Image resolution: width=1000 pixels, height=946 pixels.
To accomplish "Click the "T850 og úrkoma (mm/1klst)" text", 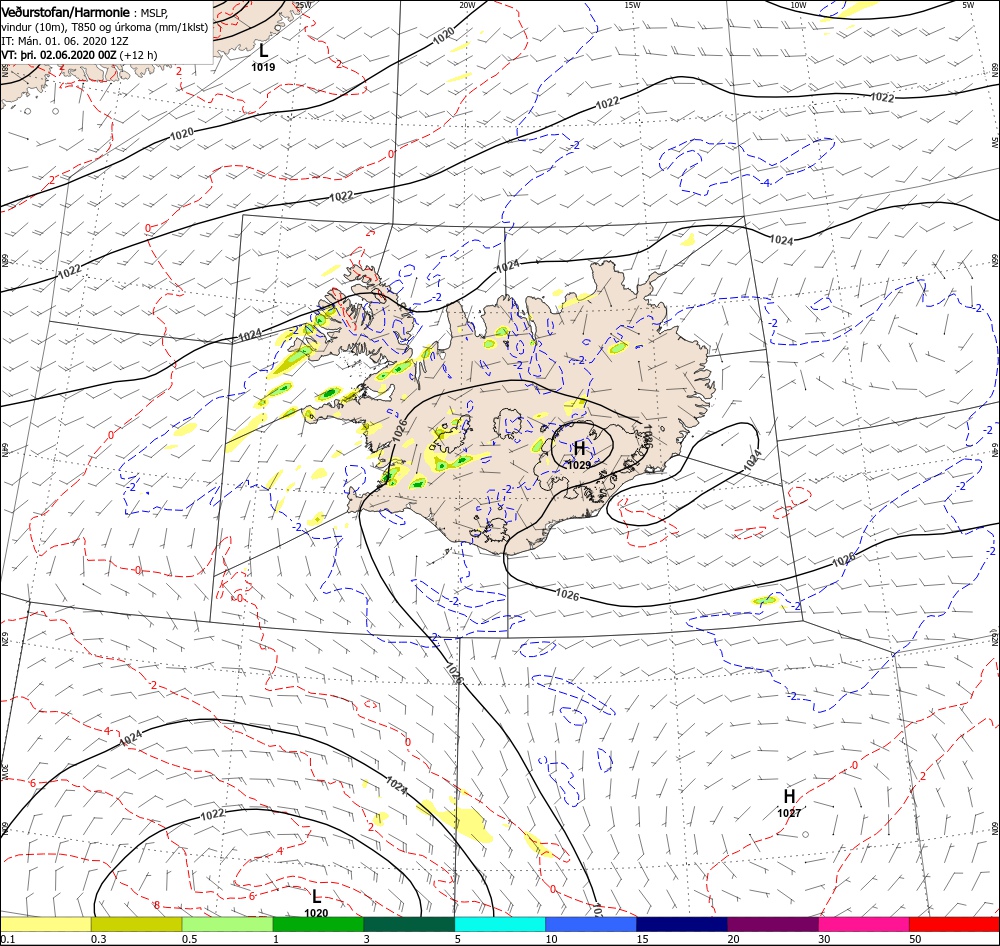I will [x=140, y=27].
